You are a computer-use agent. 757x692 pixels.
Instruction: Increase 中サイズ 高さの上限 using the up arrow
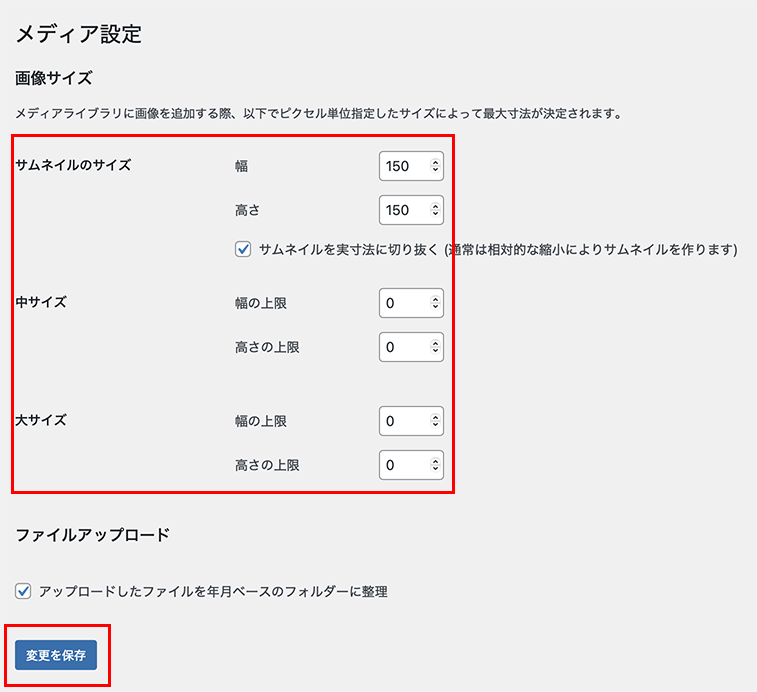[435, 343]
